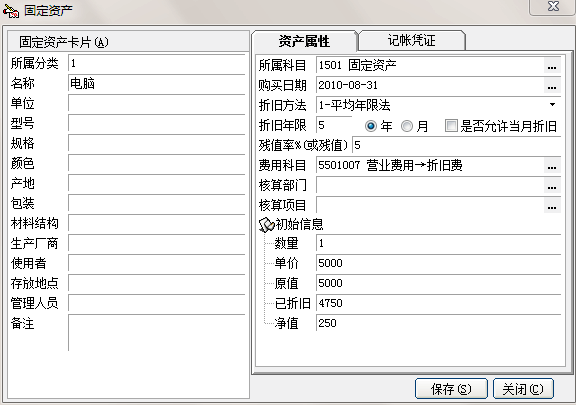Image resolution: width=576 pixels, height=405 pixels.
Task: Open the 1-平均年限法 combo box
Action: pyautogui.click(x=438, y=105)
